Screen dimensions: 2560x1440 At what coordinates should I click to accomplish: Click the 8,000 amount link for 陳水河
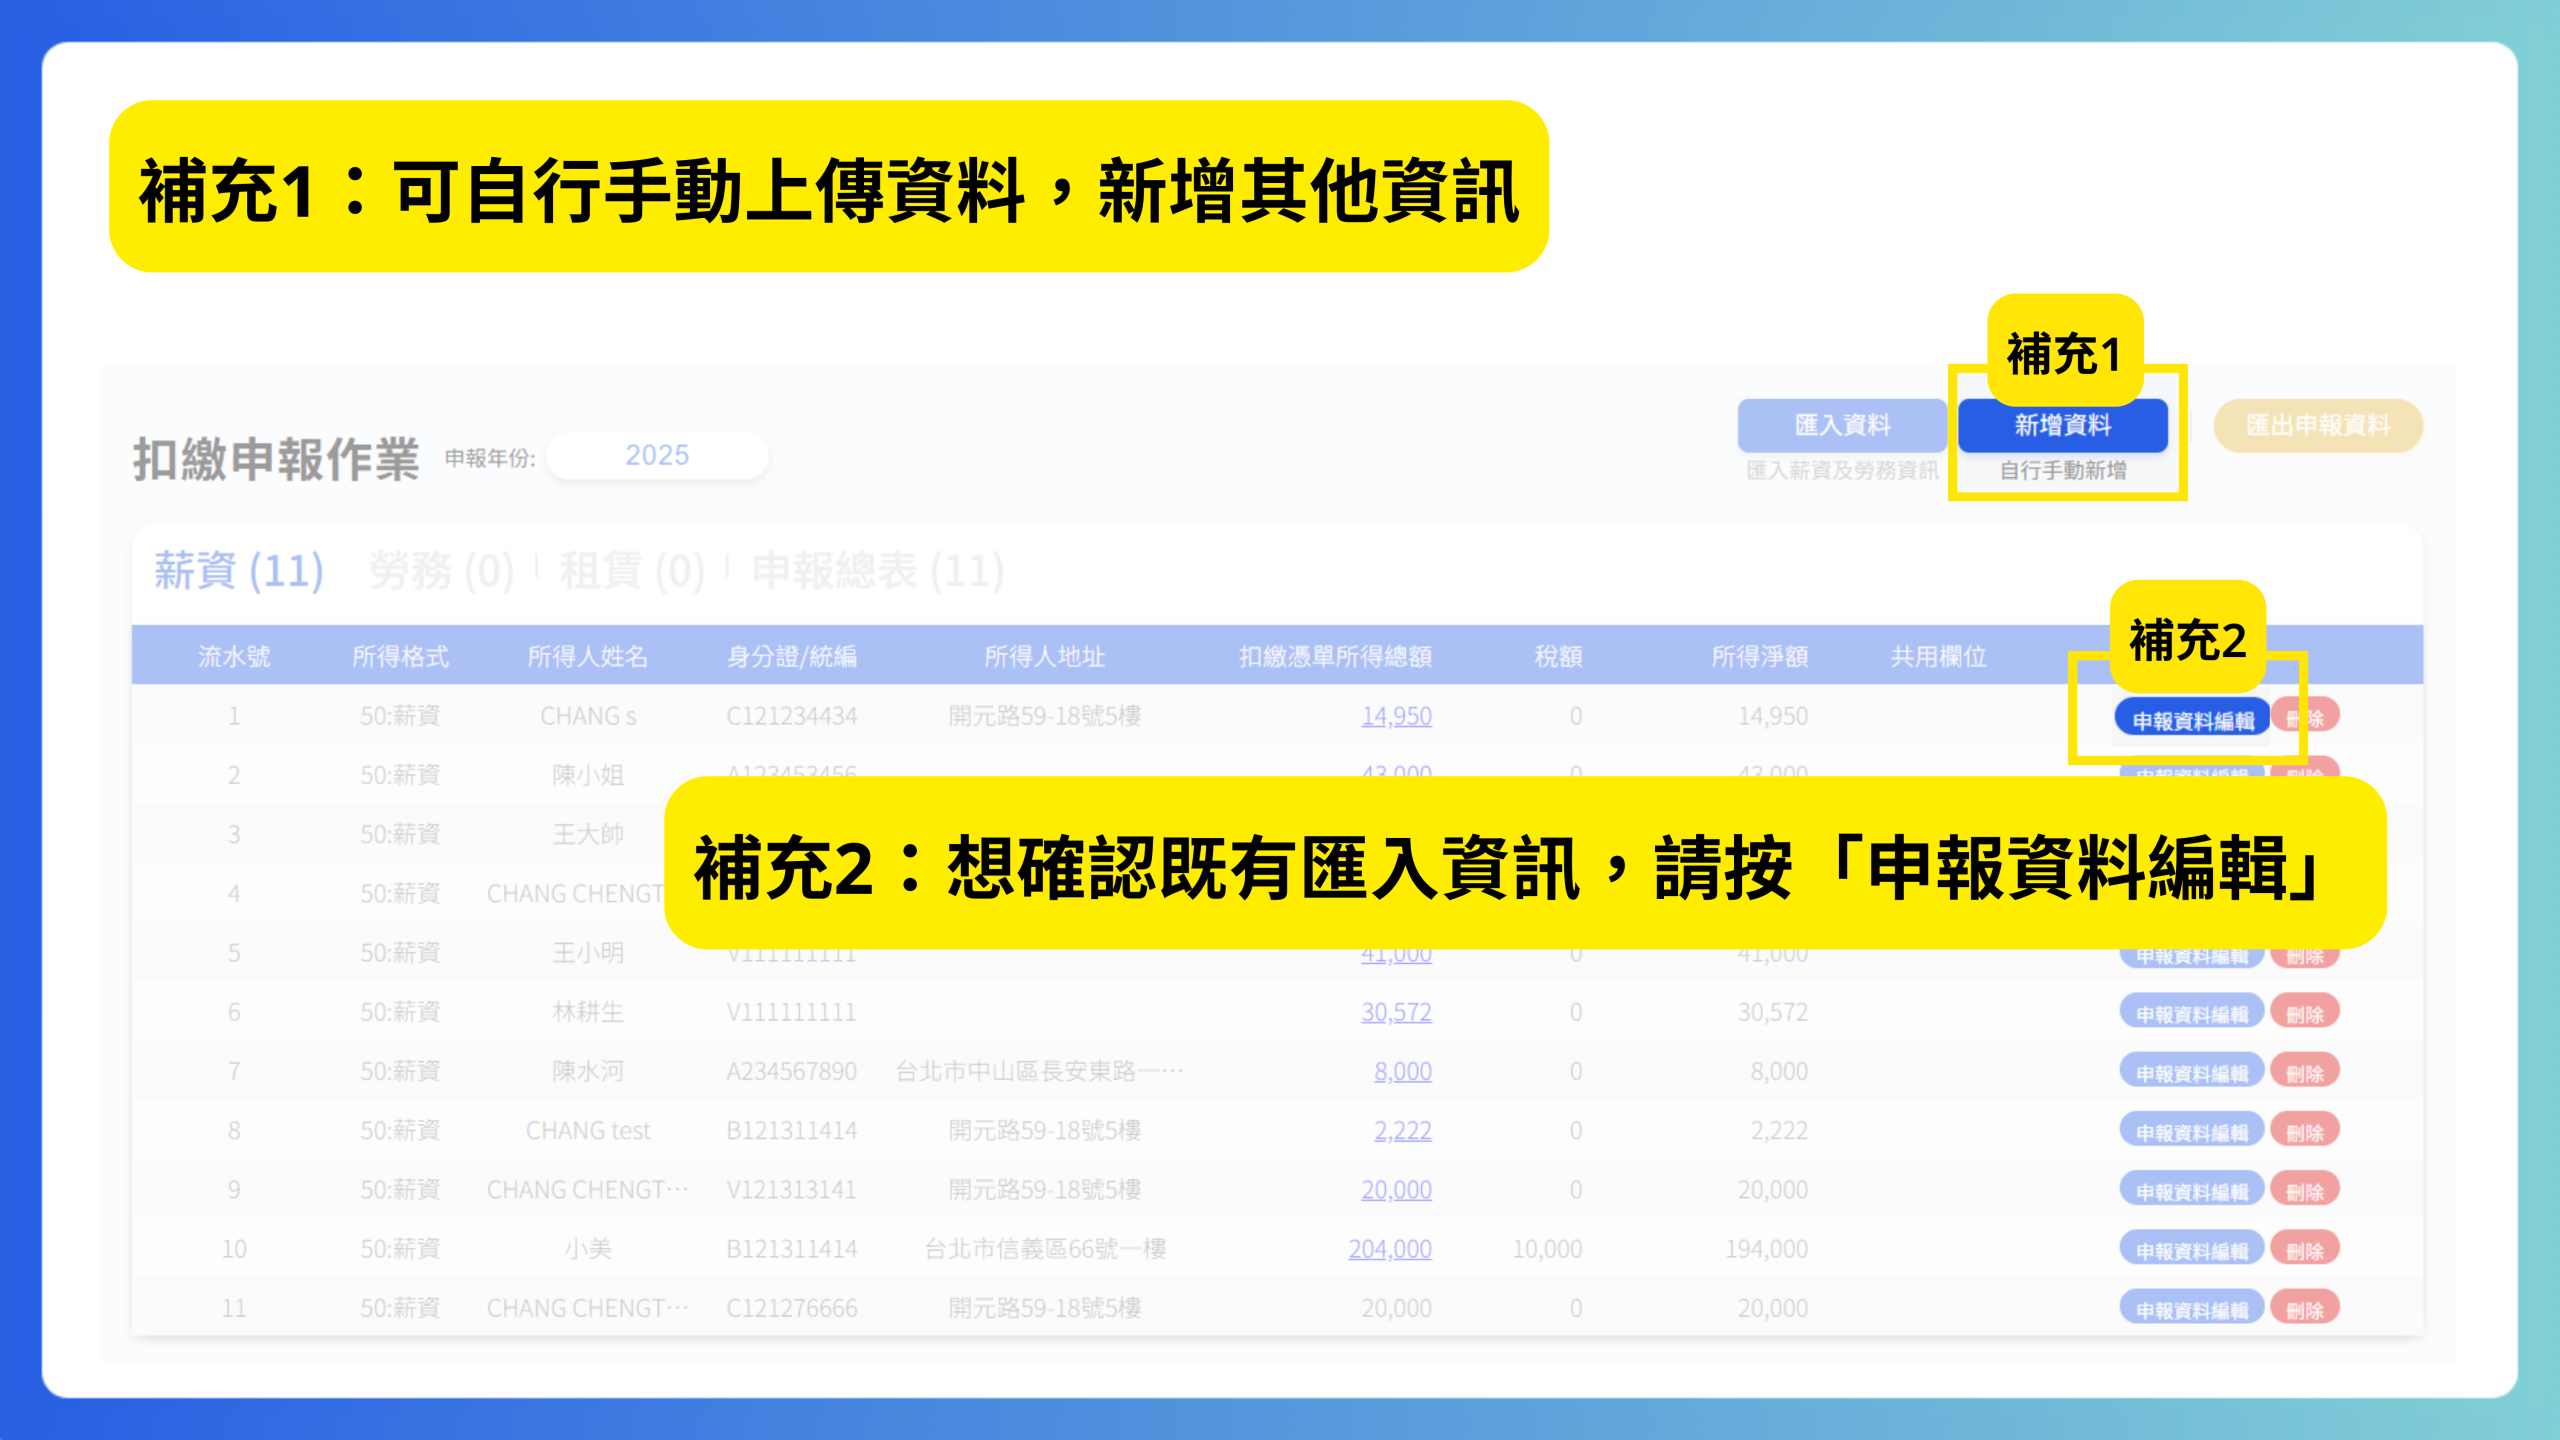(x=1402, y=1071)
